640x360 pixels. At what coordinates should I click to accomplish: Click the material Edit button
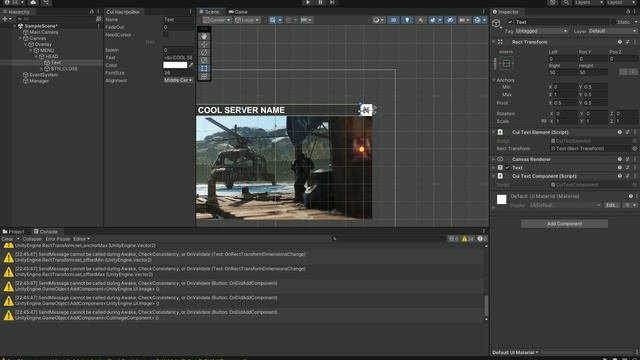click(x=611, y=205)
